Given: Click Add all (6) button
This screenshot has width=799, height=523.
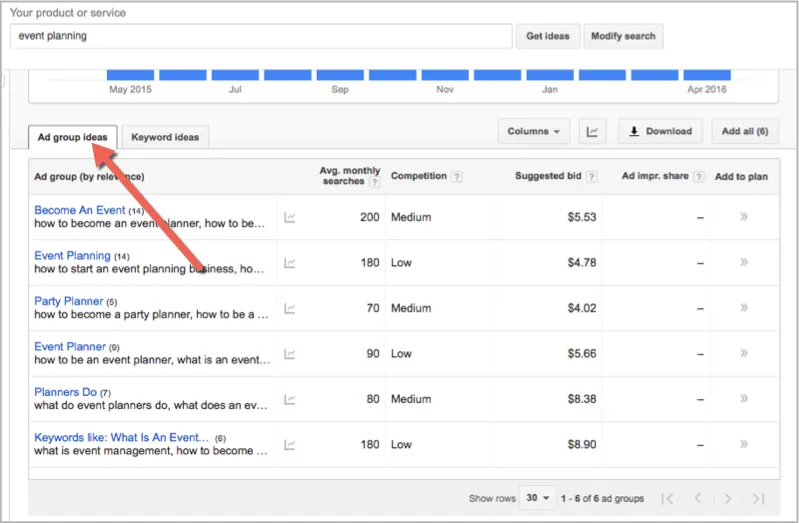Looking at the screenshot, I should (744, 132).
